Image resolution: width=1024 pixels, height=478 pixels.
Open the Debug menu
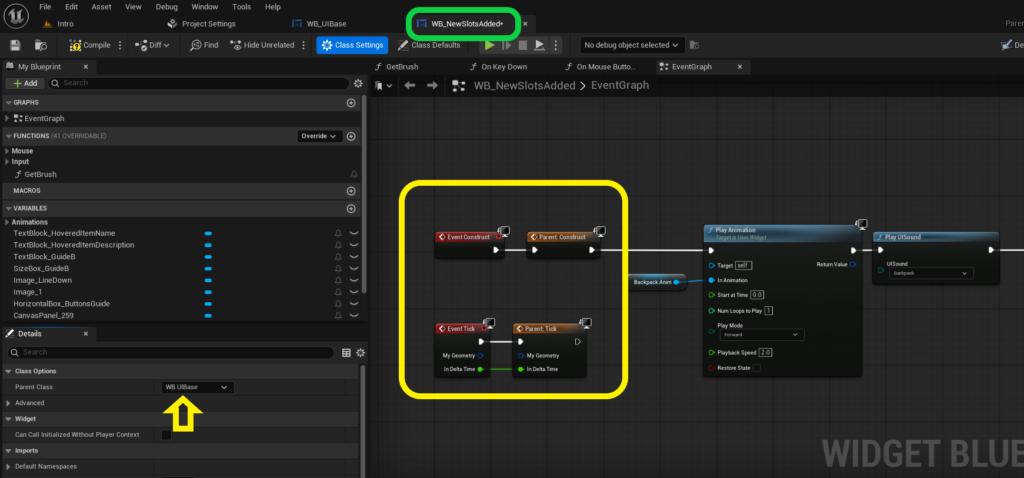point(167,7)
